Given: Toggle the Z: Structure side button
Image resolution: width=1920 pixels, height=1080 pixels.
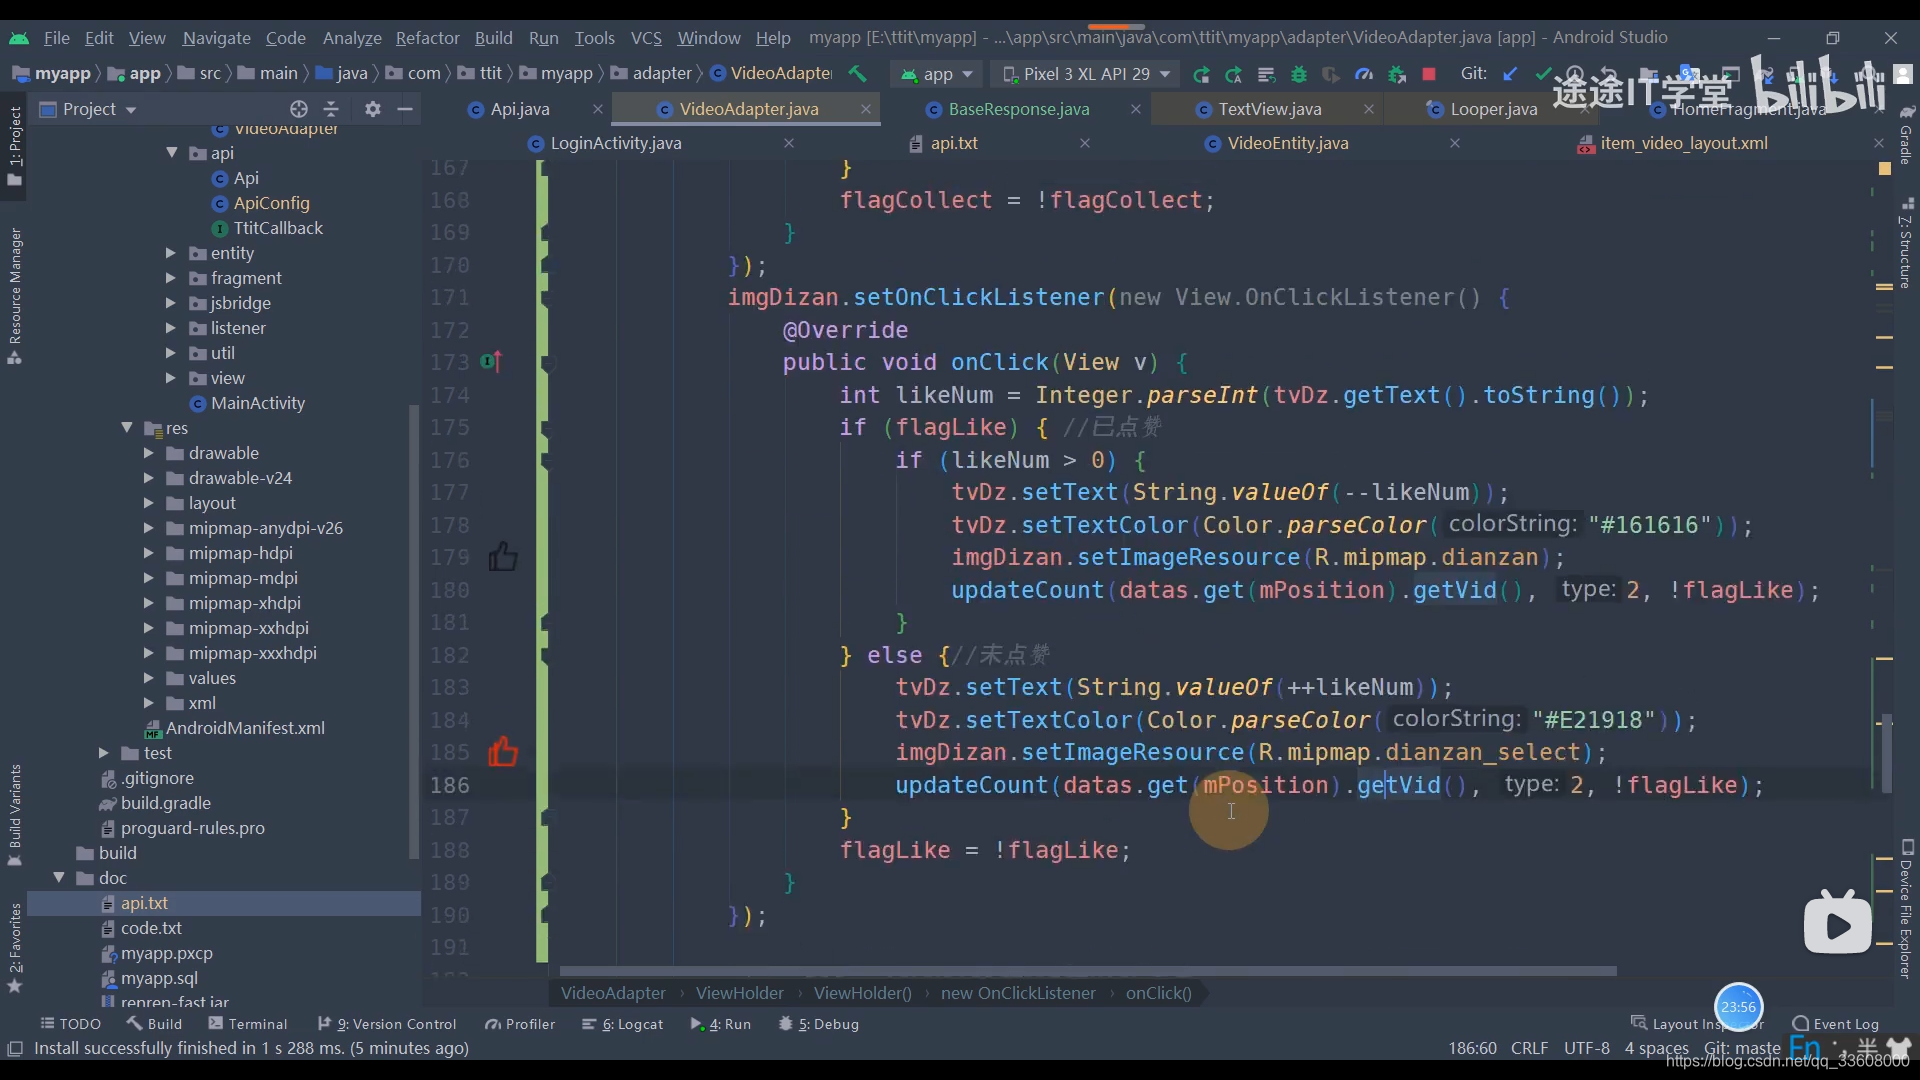Looking at the screenshot, I should pyautogui.click(x=1906, y=244).
